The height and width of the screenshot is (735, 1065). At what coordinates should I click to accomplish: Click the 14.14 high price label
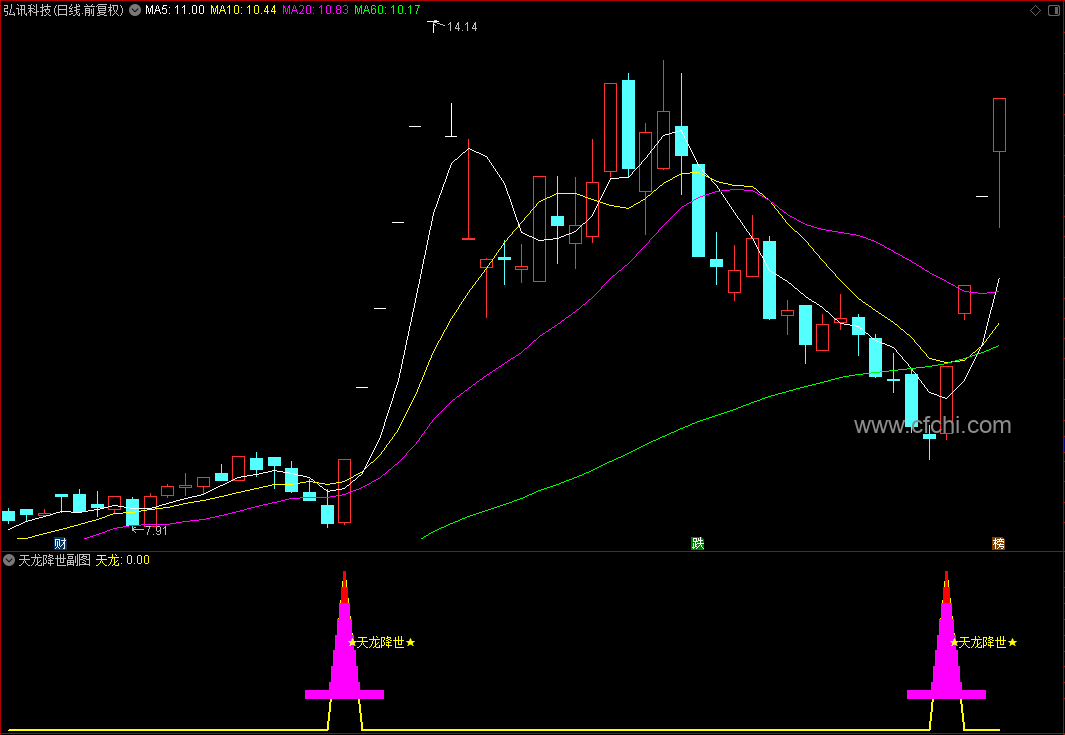pyautogui.click(x=462, y=27)
